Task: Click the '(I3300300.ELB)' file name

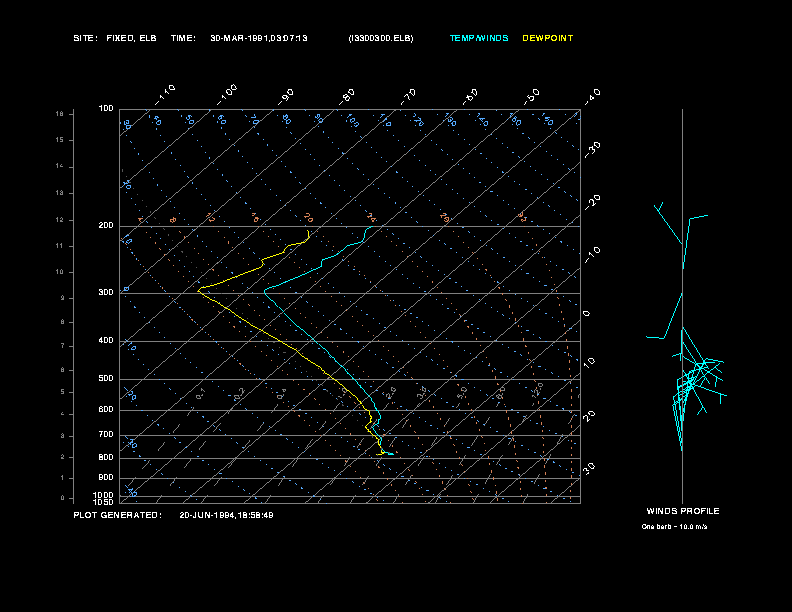Action: pos(381,38)
